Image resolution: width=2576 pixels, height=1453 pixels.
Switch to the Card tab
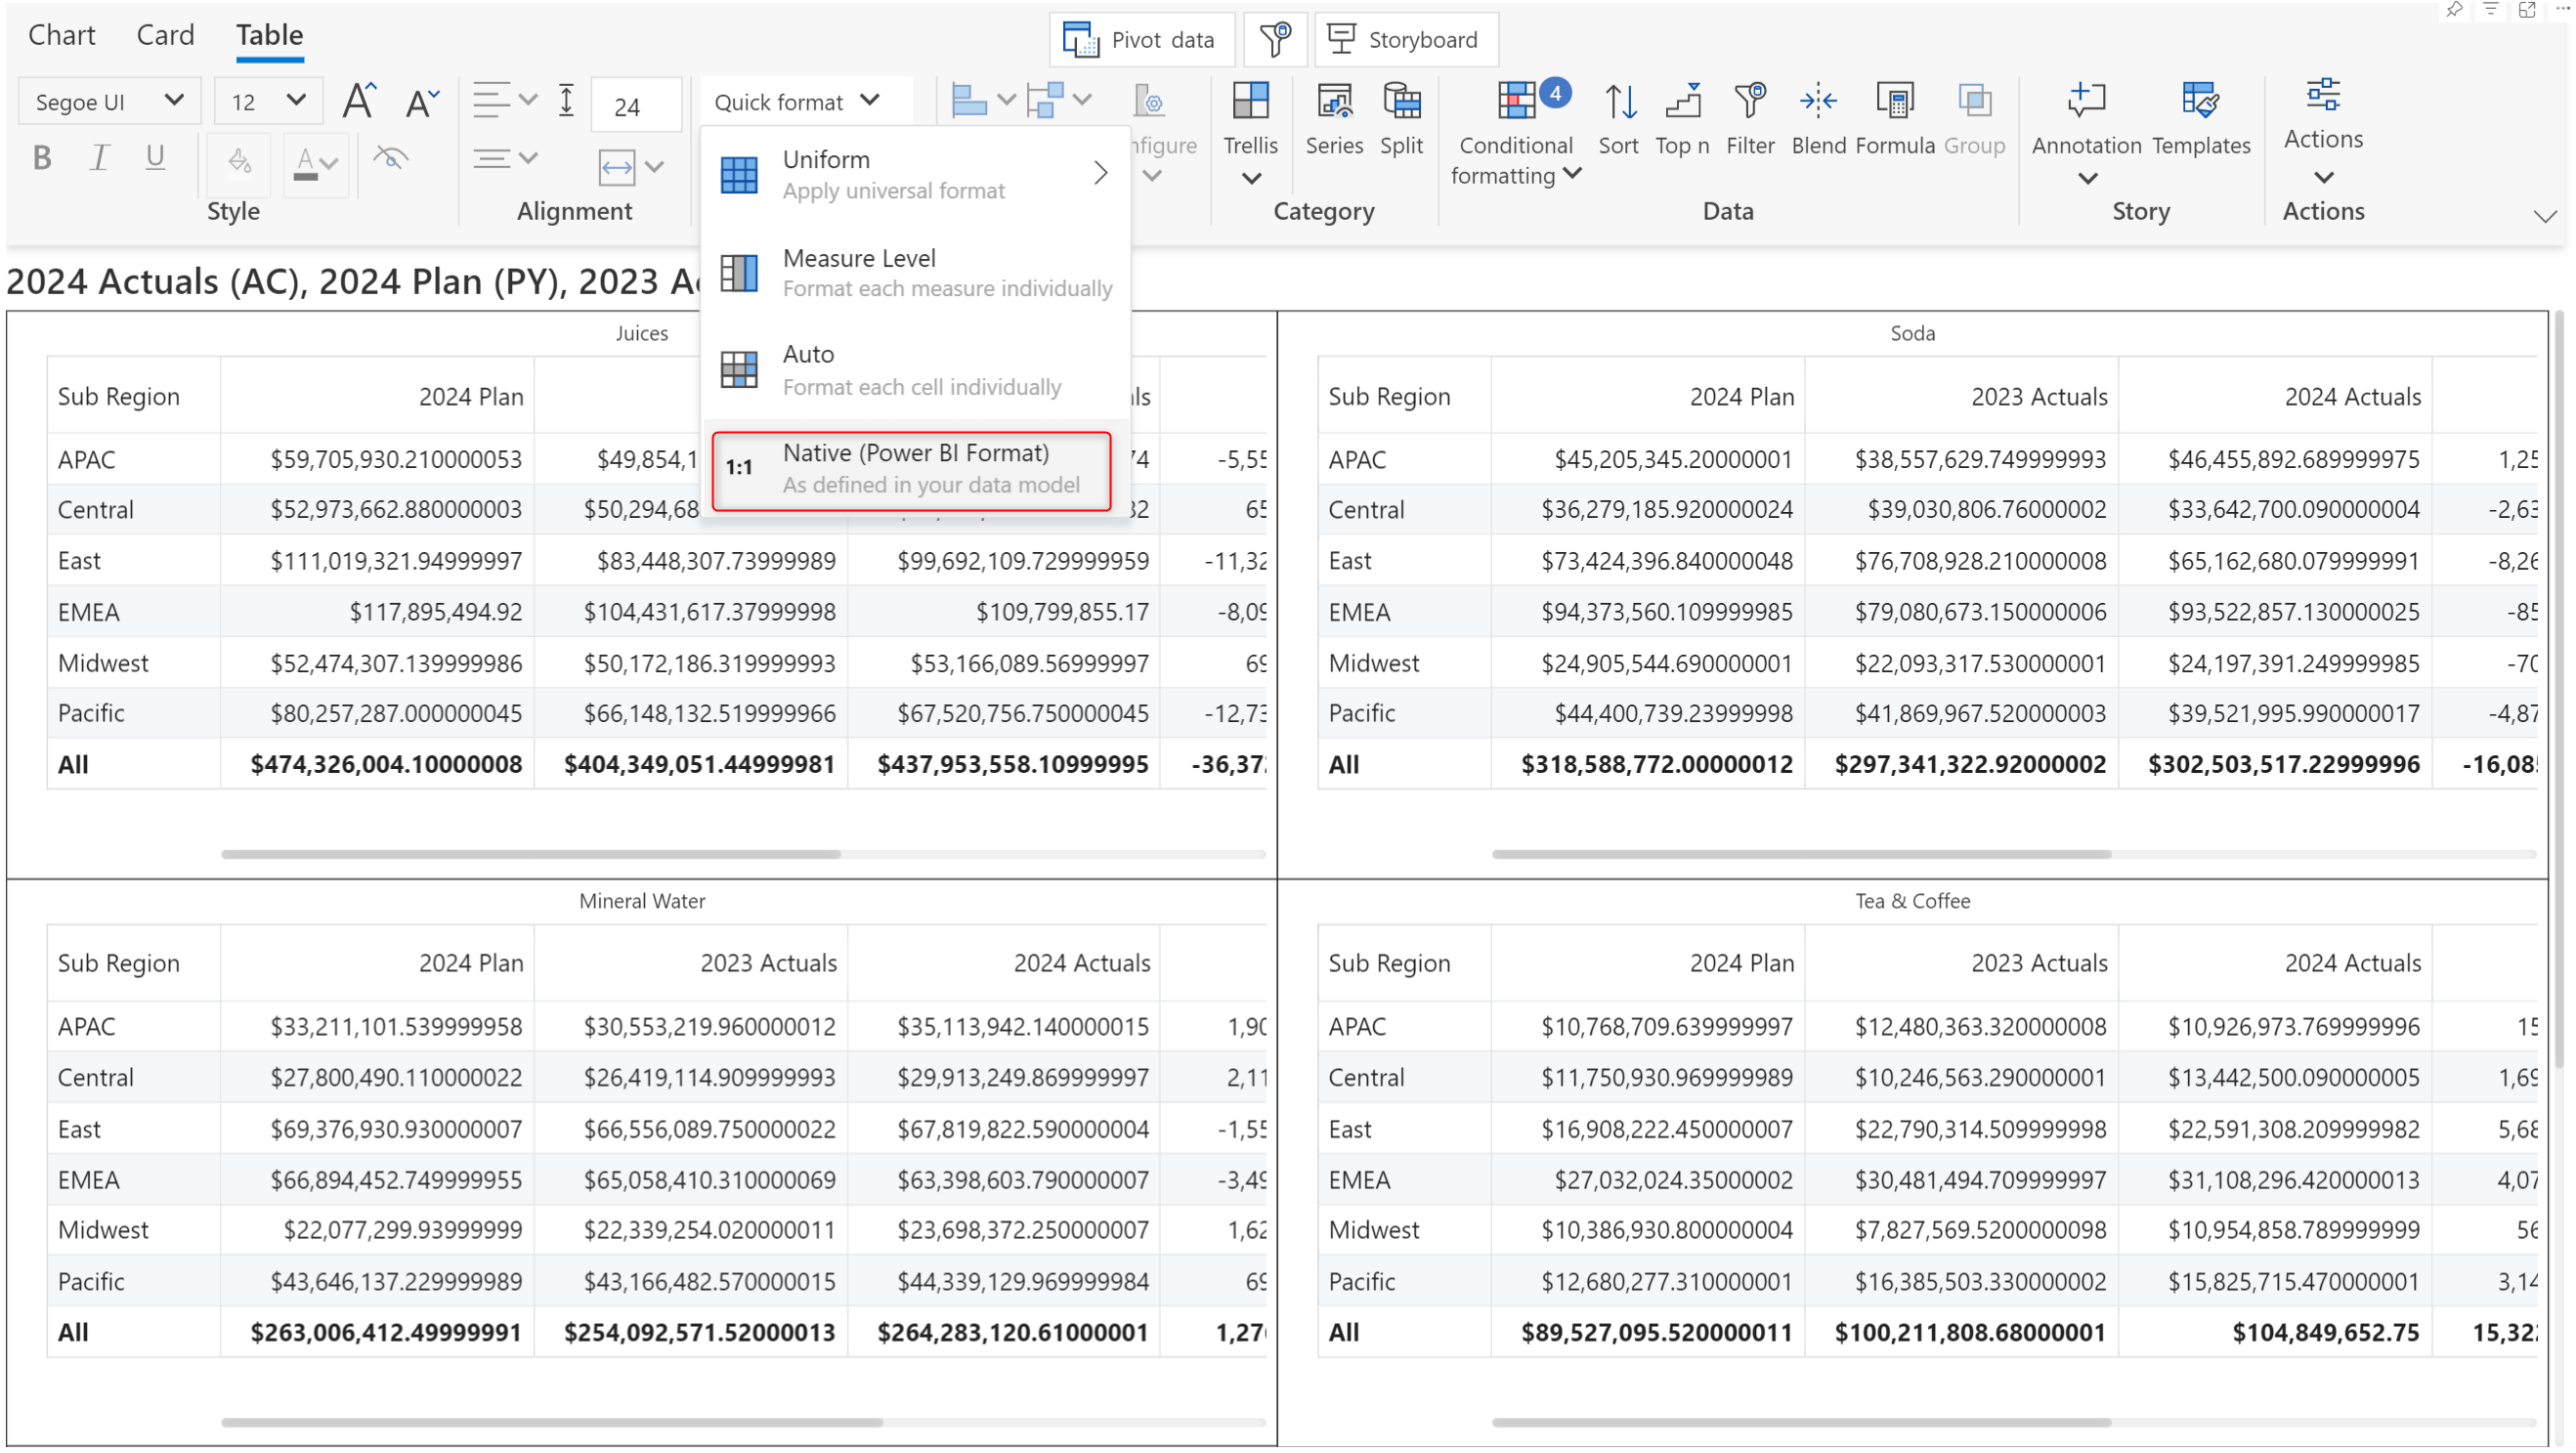(x=165, y=35)
